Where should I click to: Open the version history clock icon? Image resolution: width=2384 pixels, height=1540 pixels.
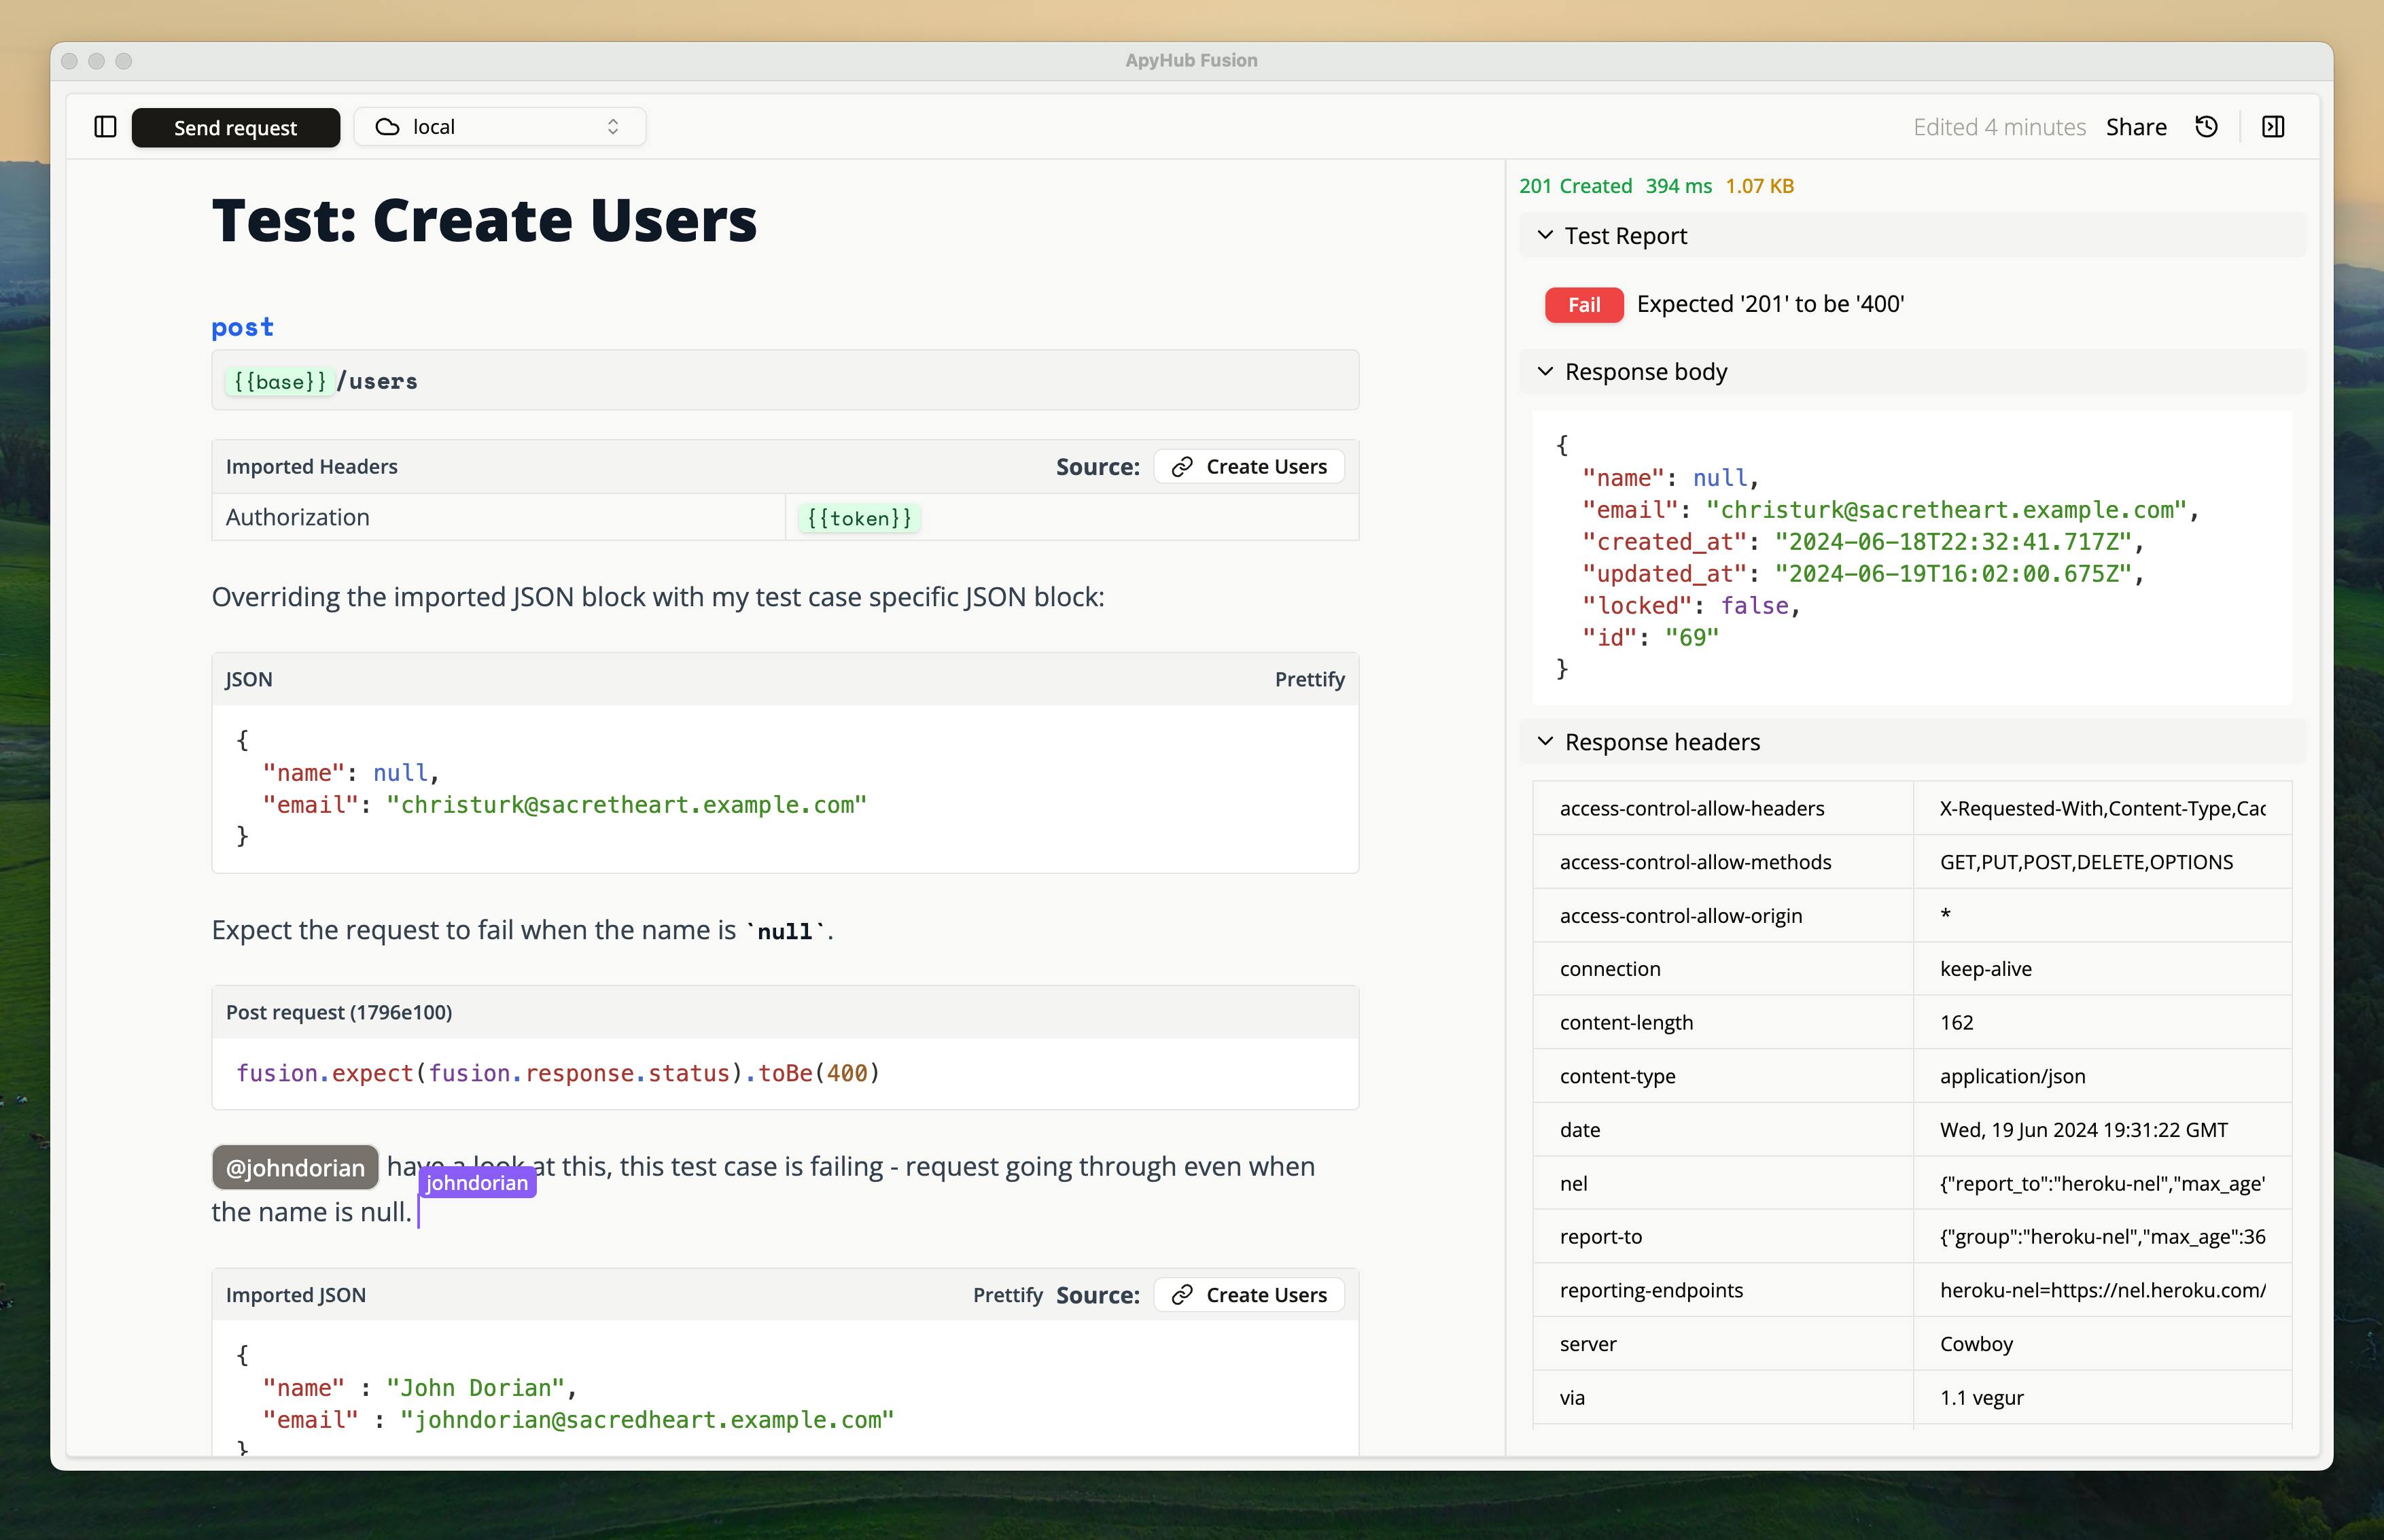coord(2206,127)
